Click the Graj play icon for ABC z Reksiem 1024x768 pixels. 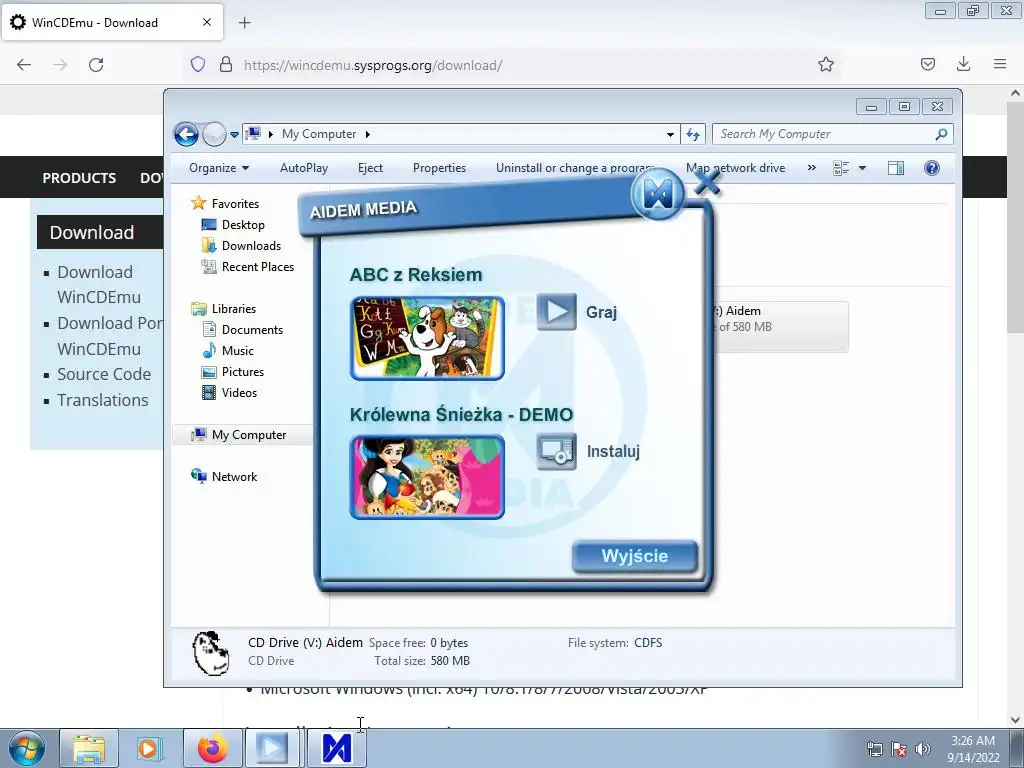point(556,312)
